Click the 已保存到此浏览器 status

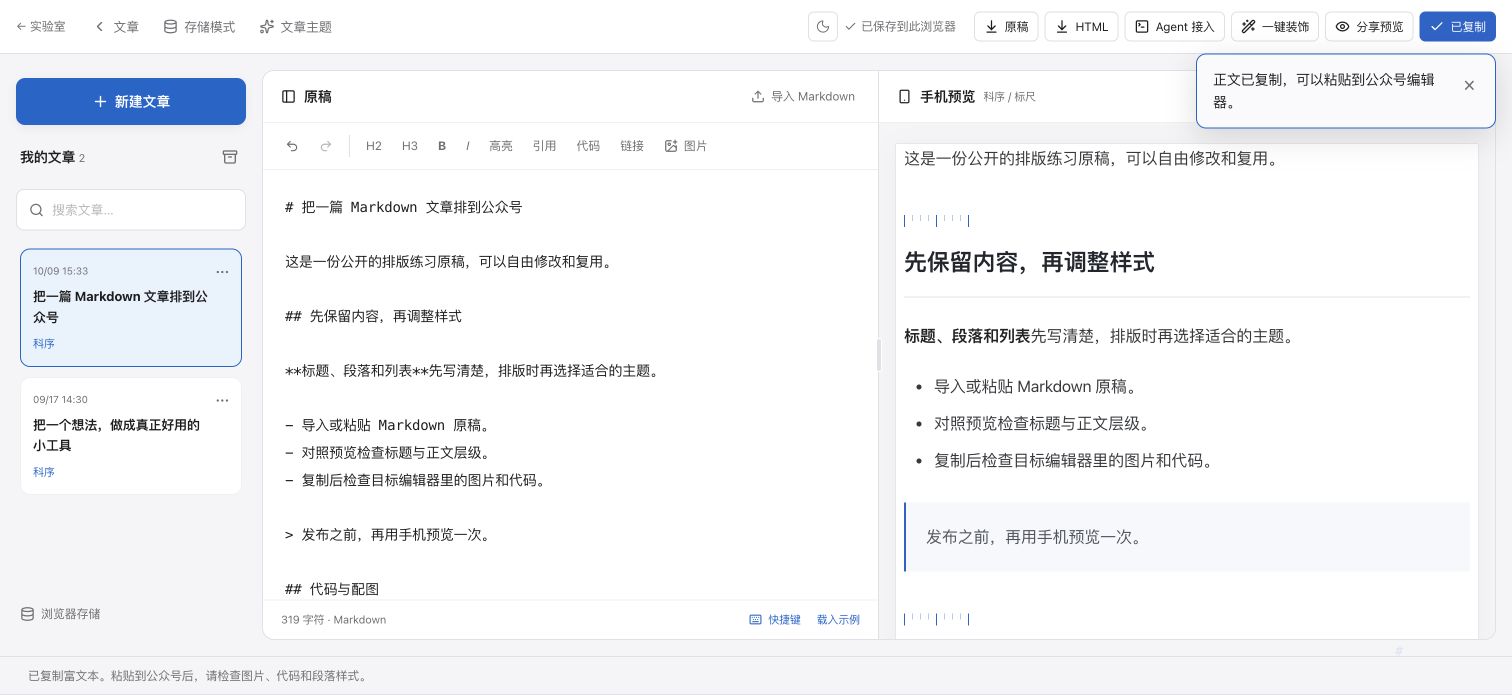click(x=900, y=27)
